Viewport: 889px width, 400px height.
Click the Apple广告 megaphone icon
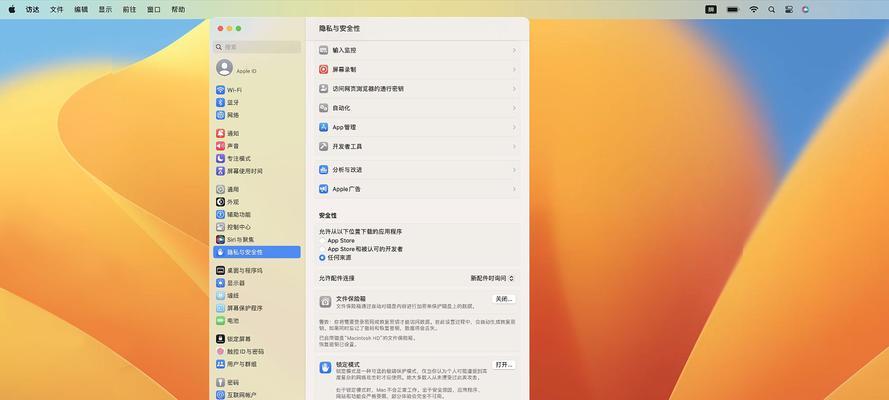click(x=324, y=189)
